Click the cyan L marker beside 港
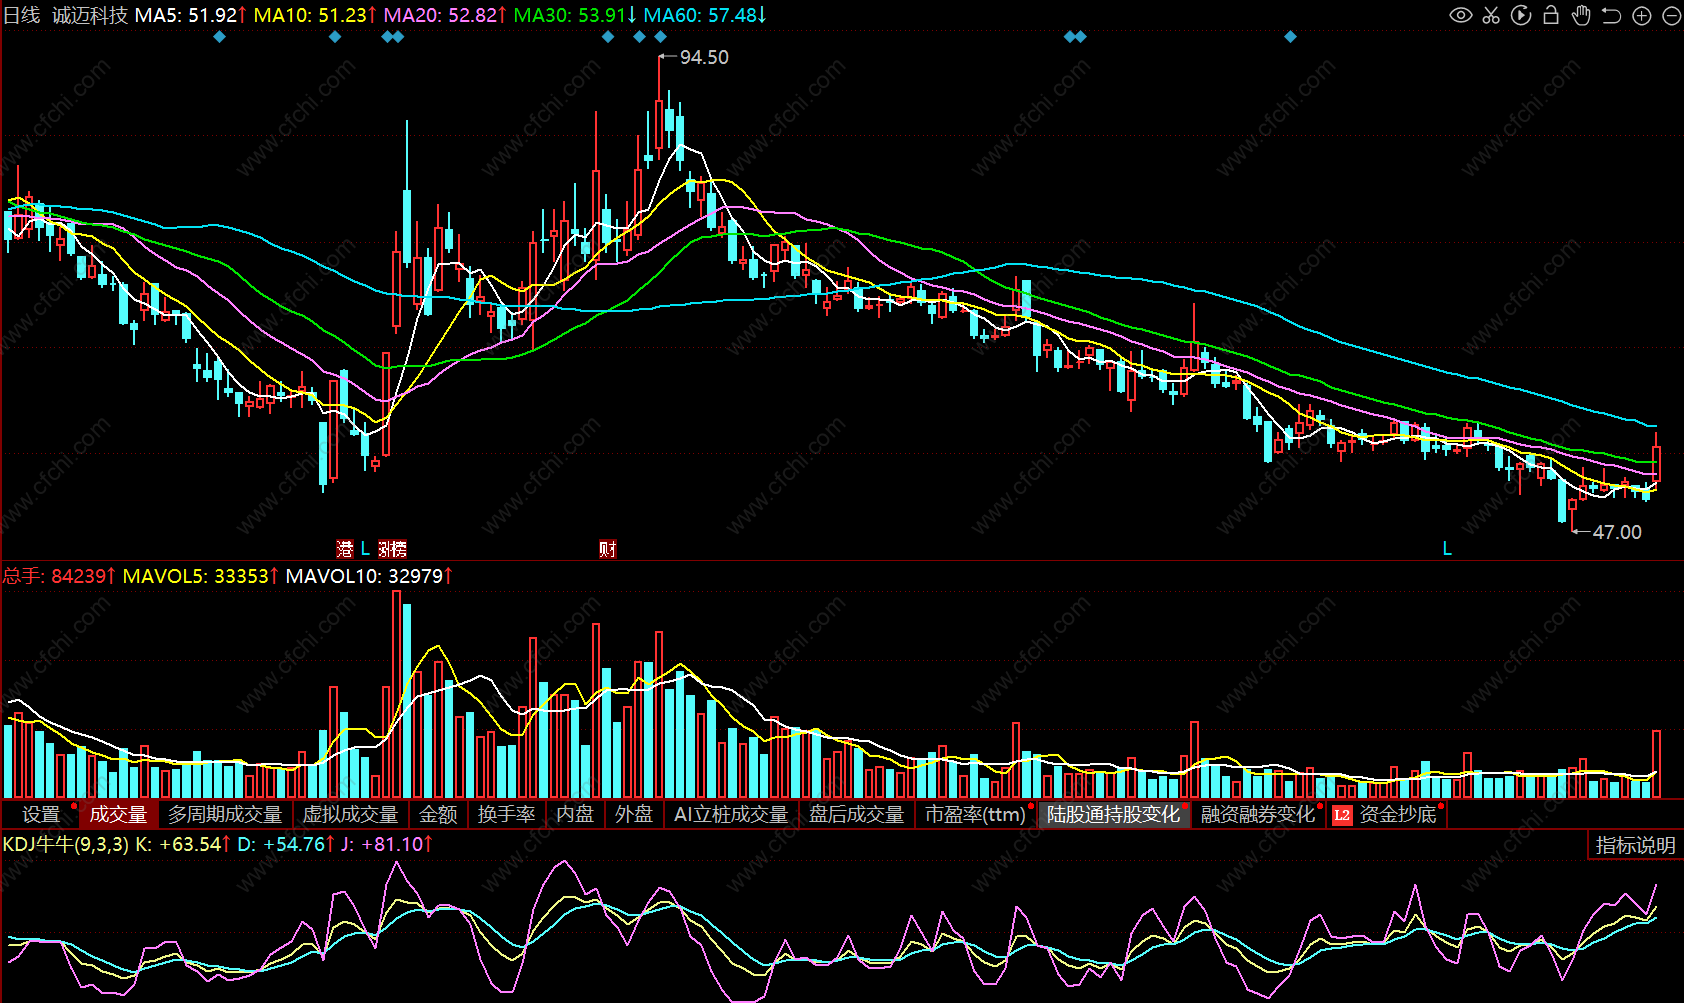1684x1003 pixels. coord(366,549)
